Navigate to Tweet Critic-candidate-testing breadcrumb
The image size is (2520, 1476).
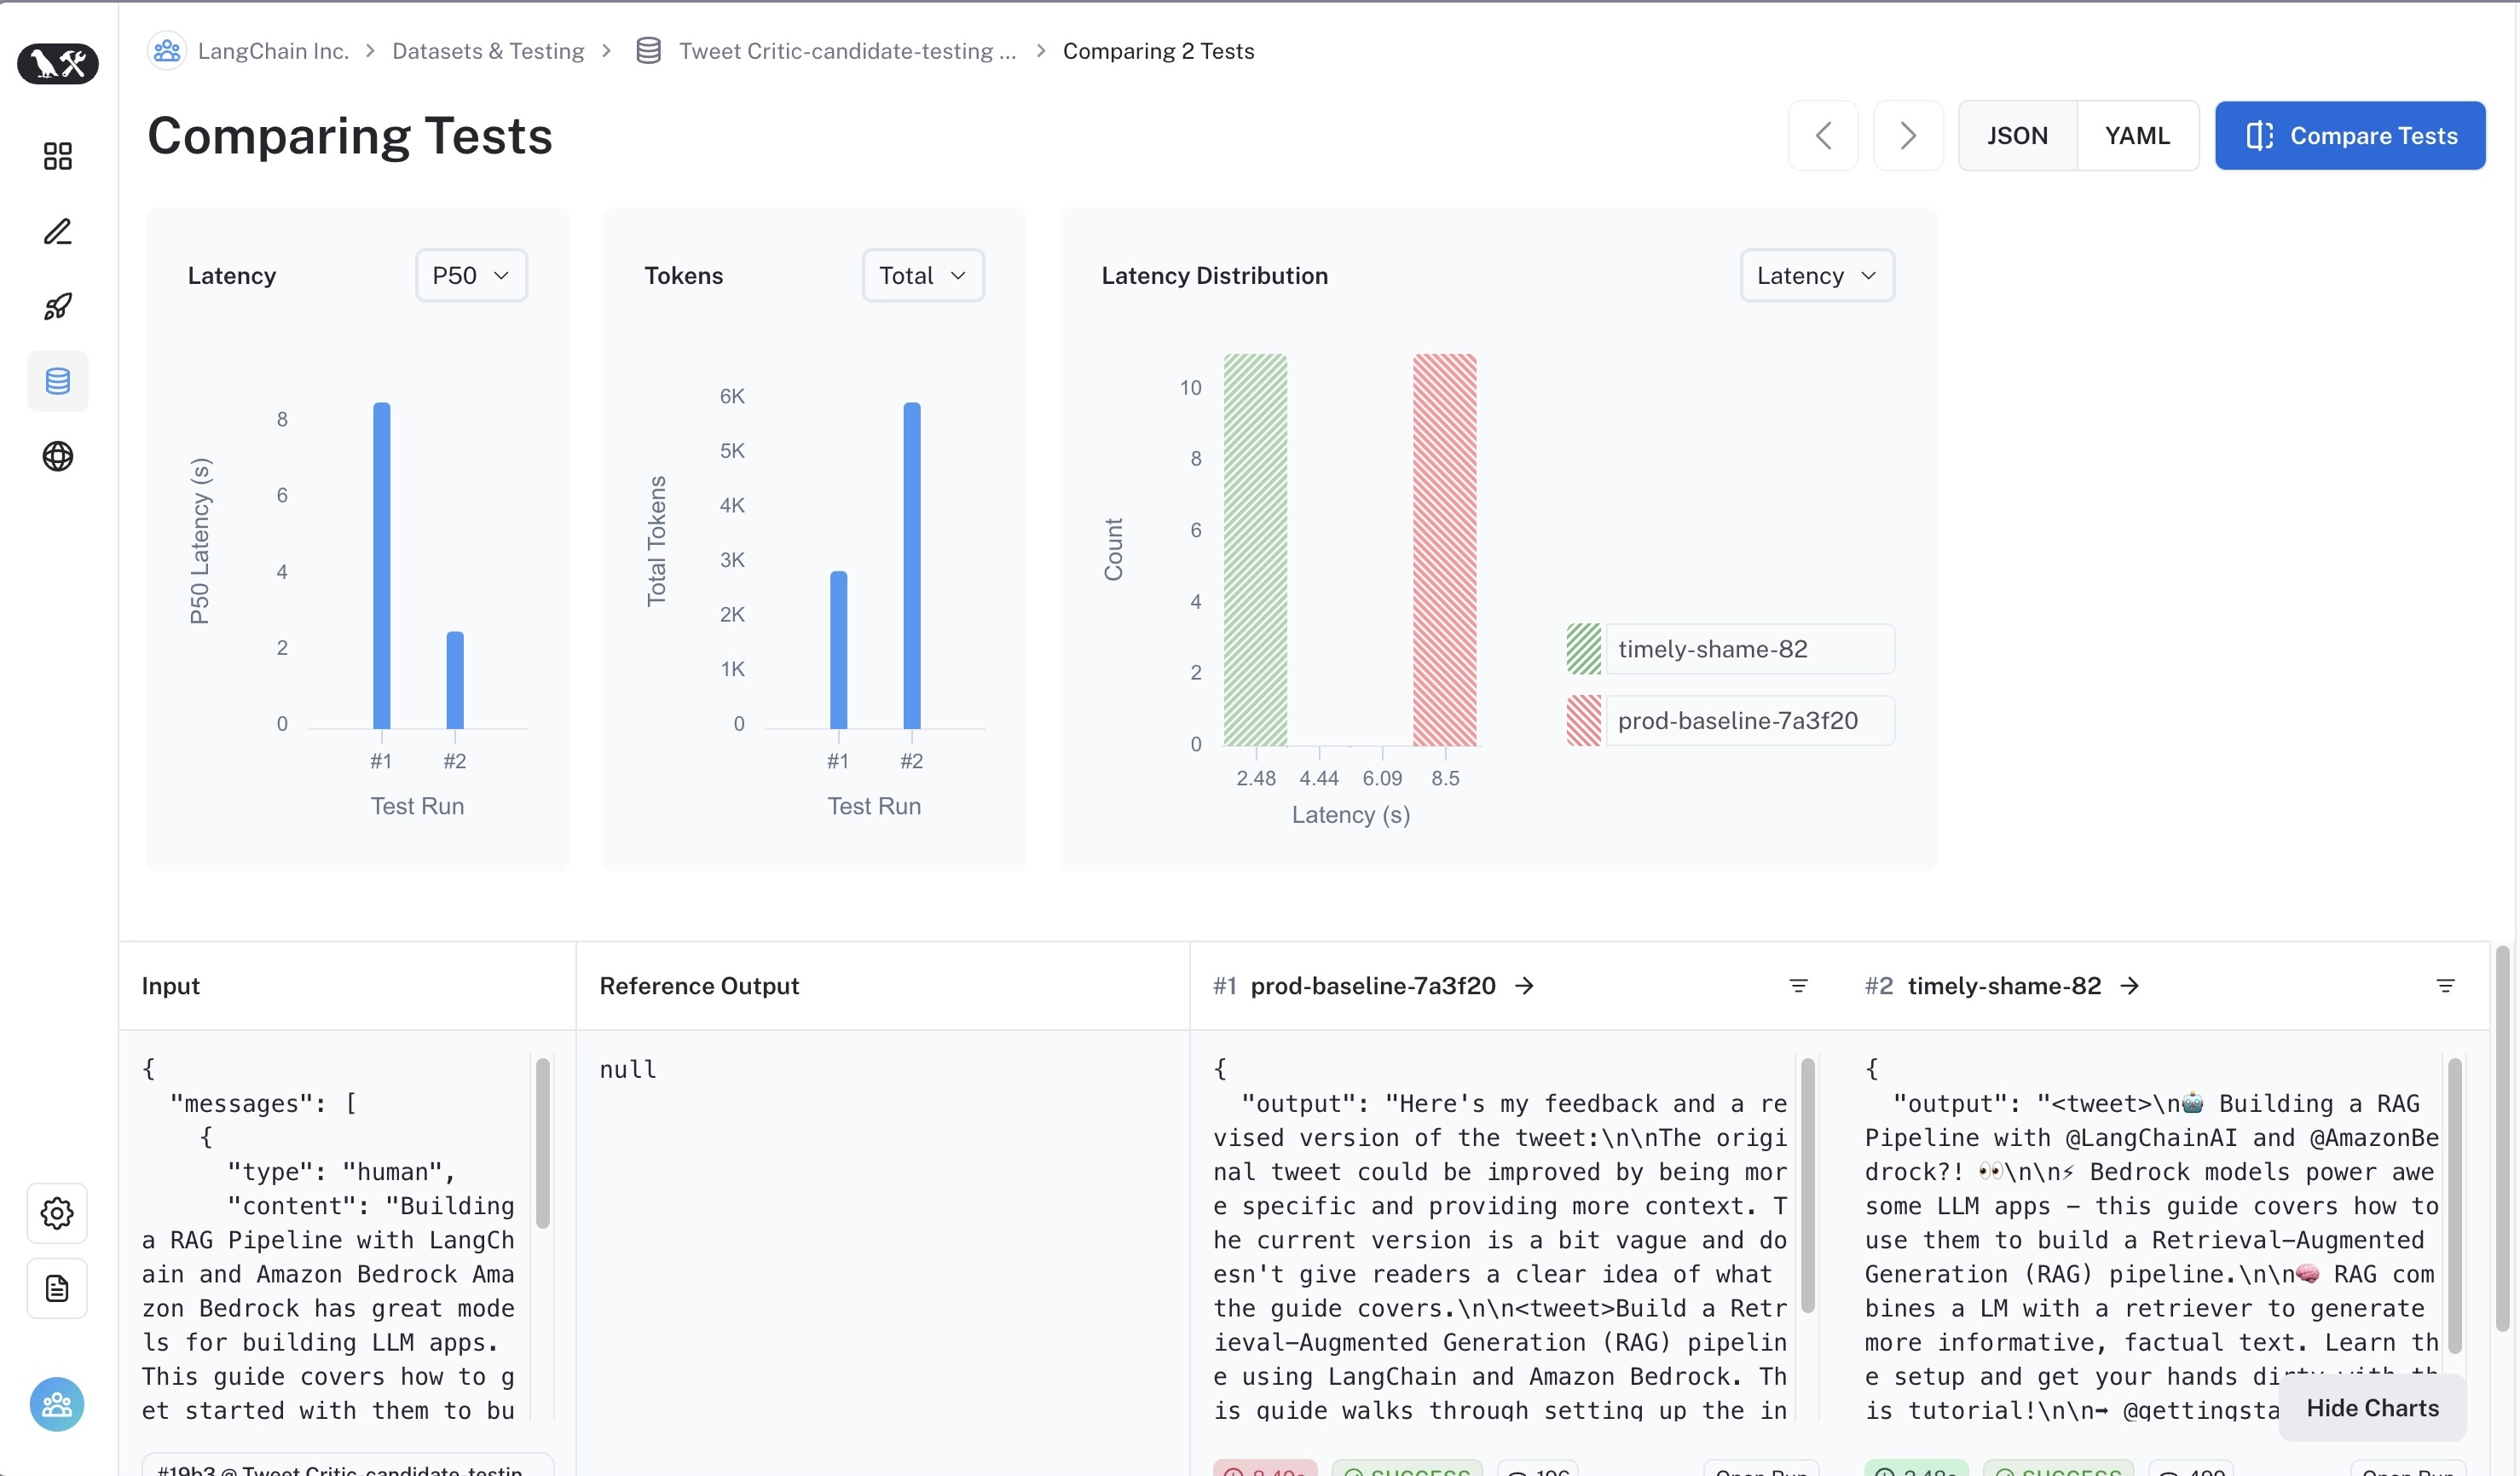coord(847,50)
